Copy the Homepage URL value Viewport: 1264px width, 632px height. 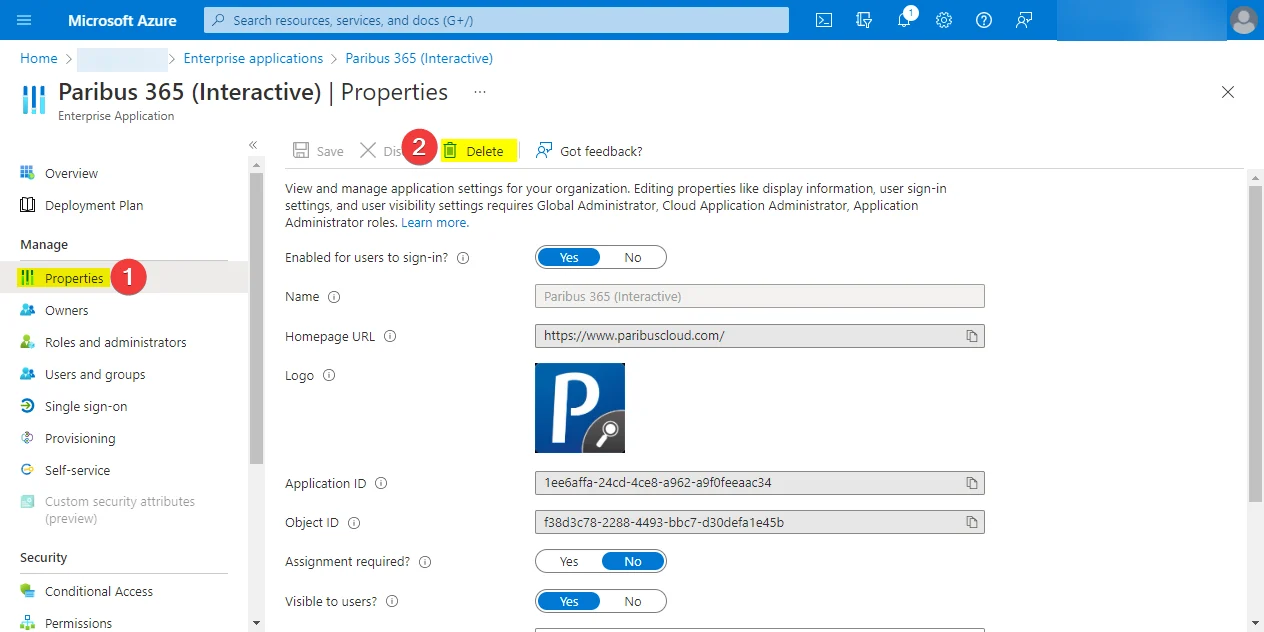972,336
